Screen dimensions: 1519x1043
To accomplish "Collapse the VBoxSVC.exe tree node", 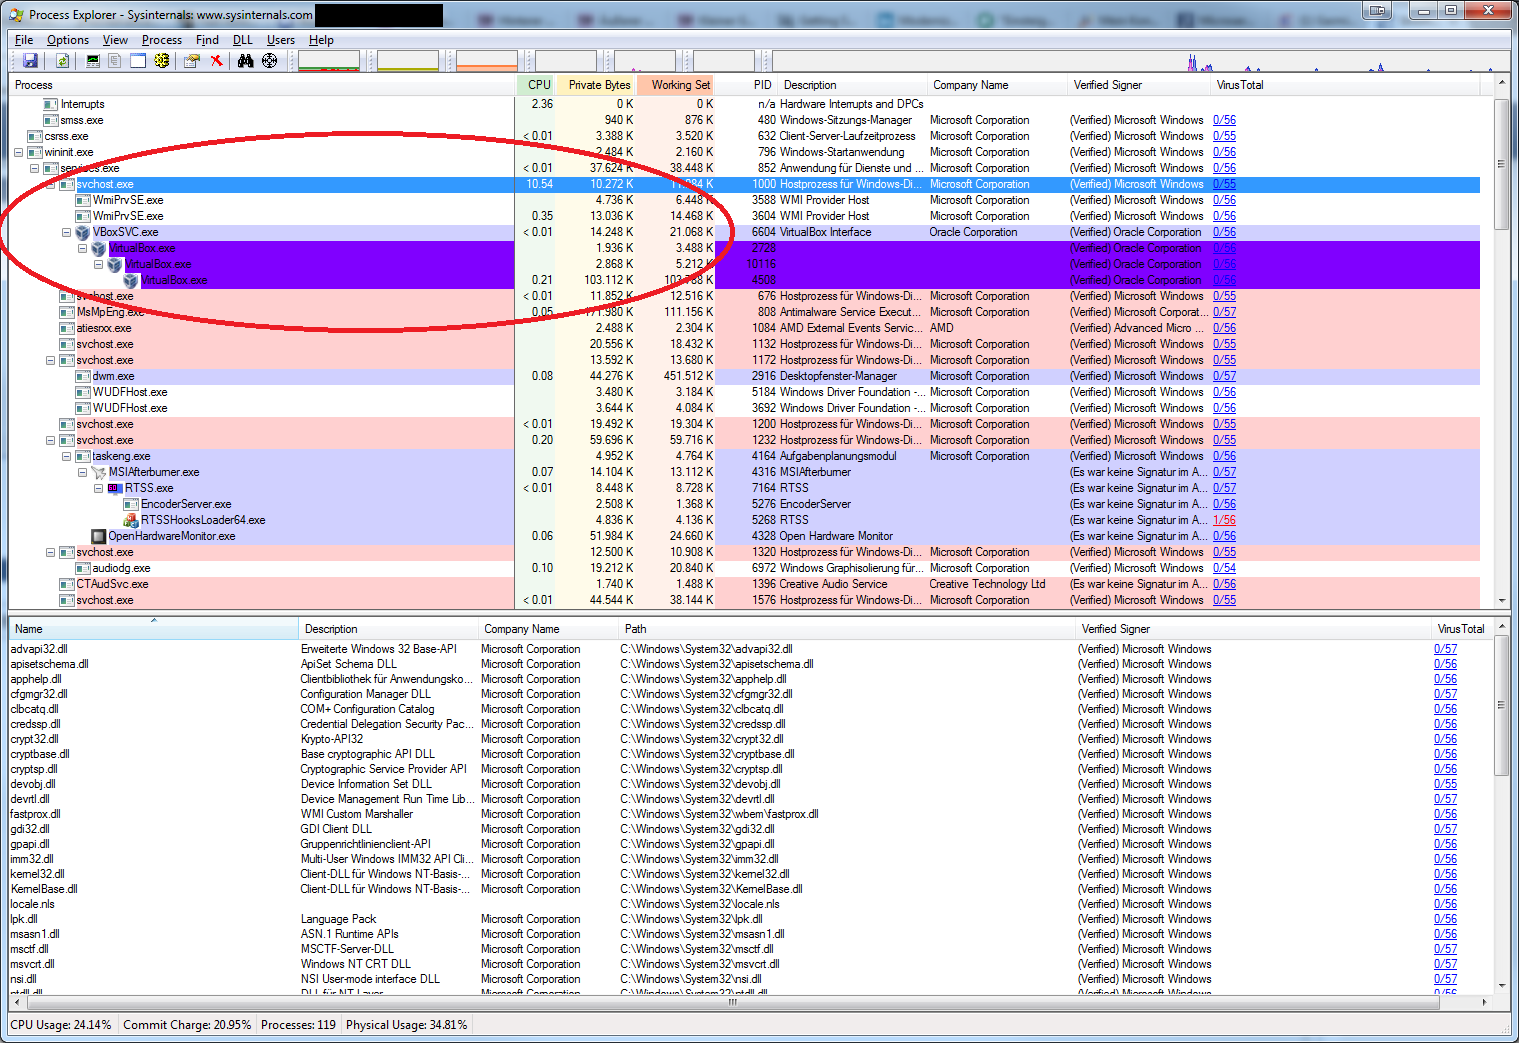I will 66,232.
